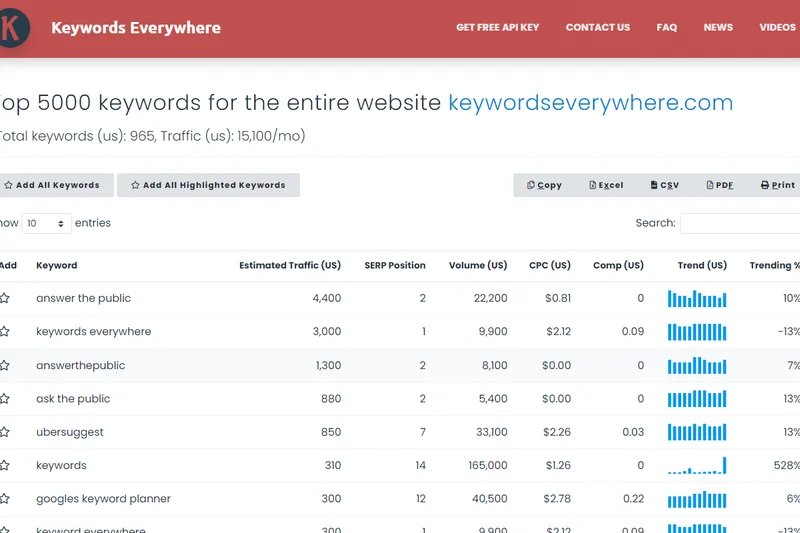Sort by Volume (US) column
The height and width of the screenshot is (533, 800).
pos(478,265)
